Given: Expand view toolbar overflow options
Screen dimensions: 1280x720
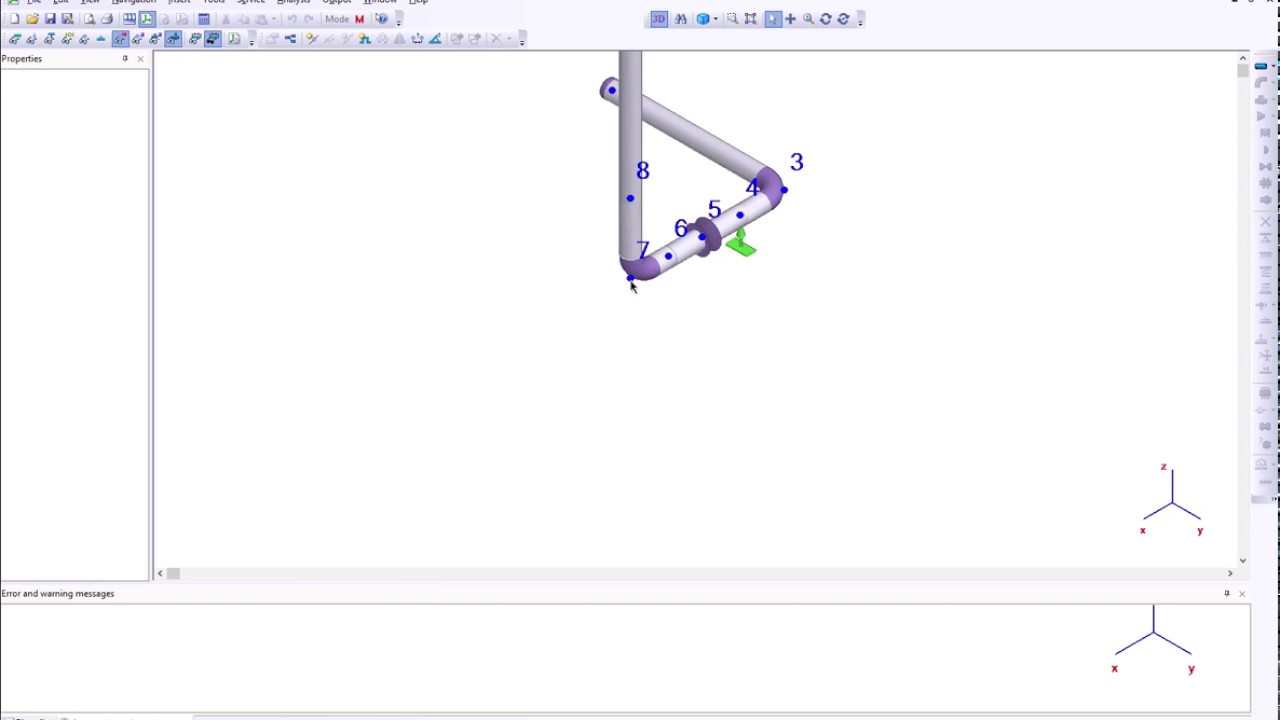Looking at the screenshot, I should pos(860,19).
